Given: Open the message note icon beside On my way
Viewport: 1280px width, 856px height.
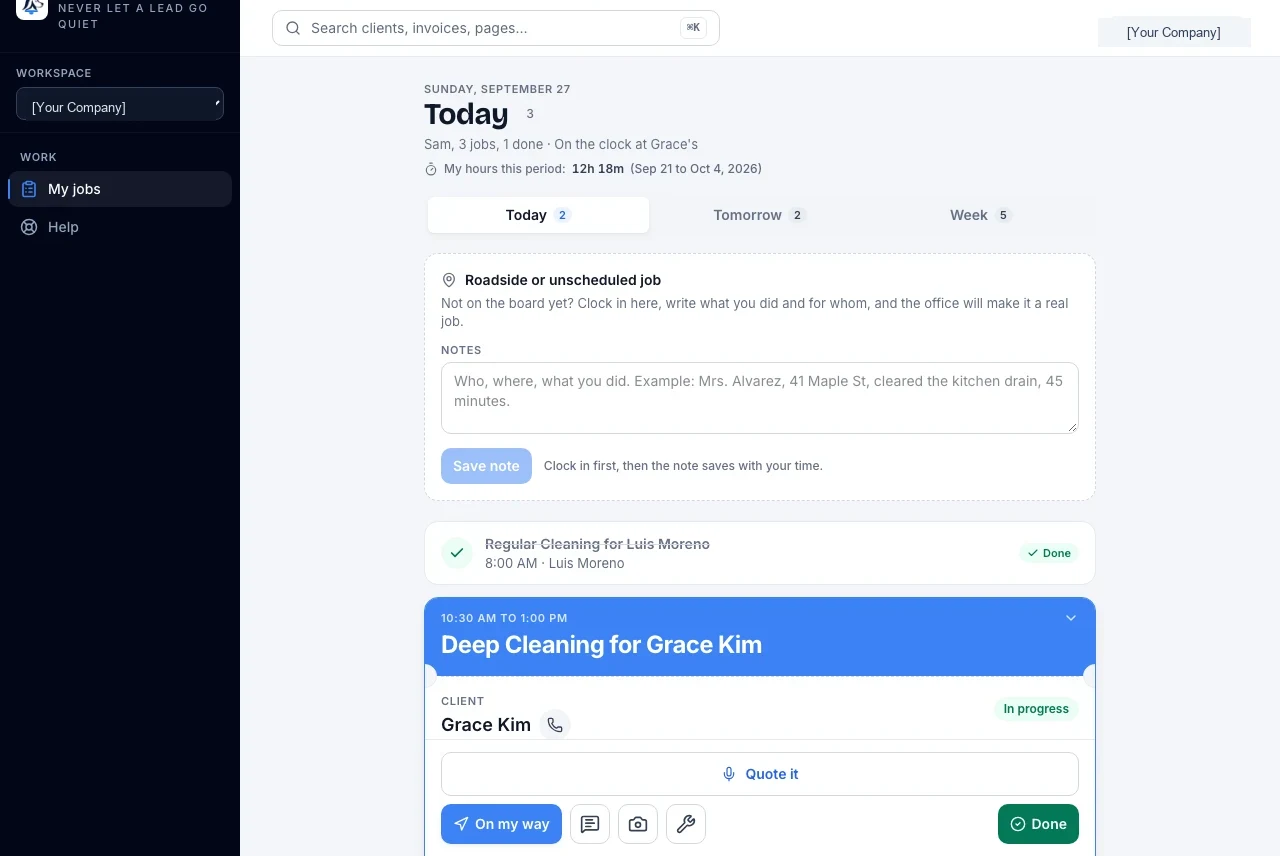Looking at the screenshot, I should click(x=590, y=824).
